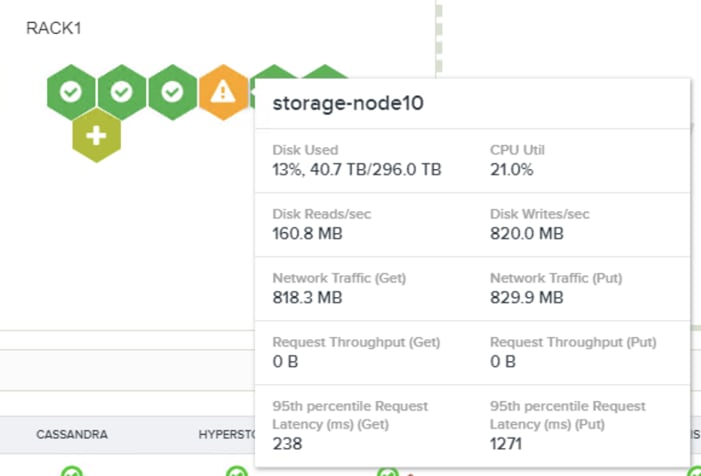Click the CASSANDRA column header

coord(72,434)
